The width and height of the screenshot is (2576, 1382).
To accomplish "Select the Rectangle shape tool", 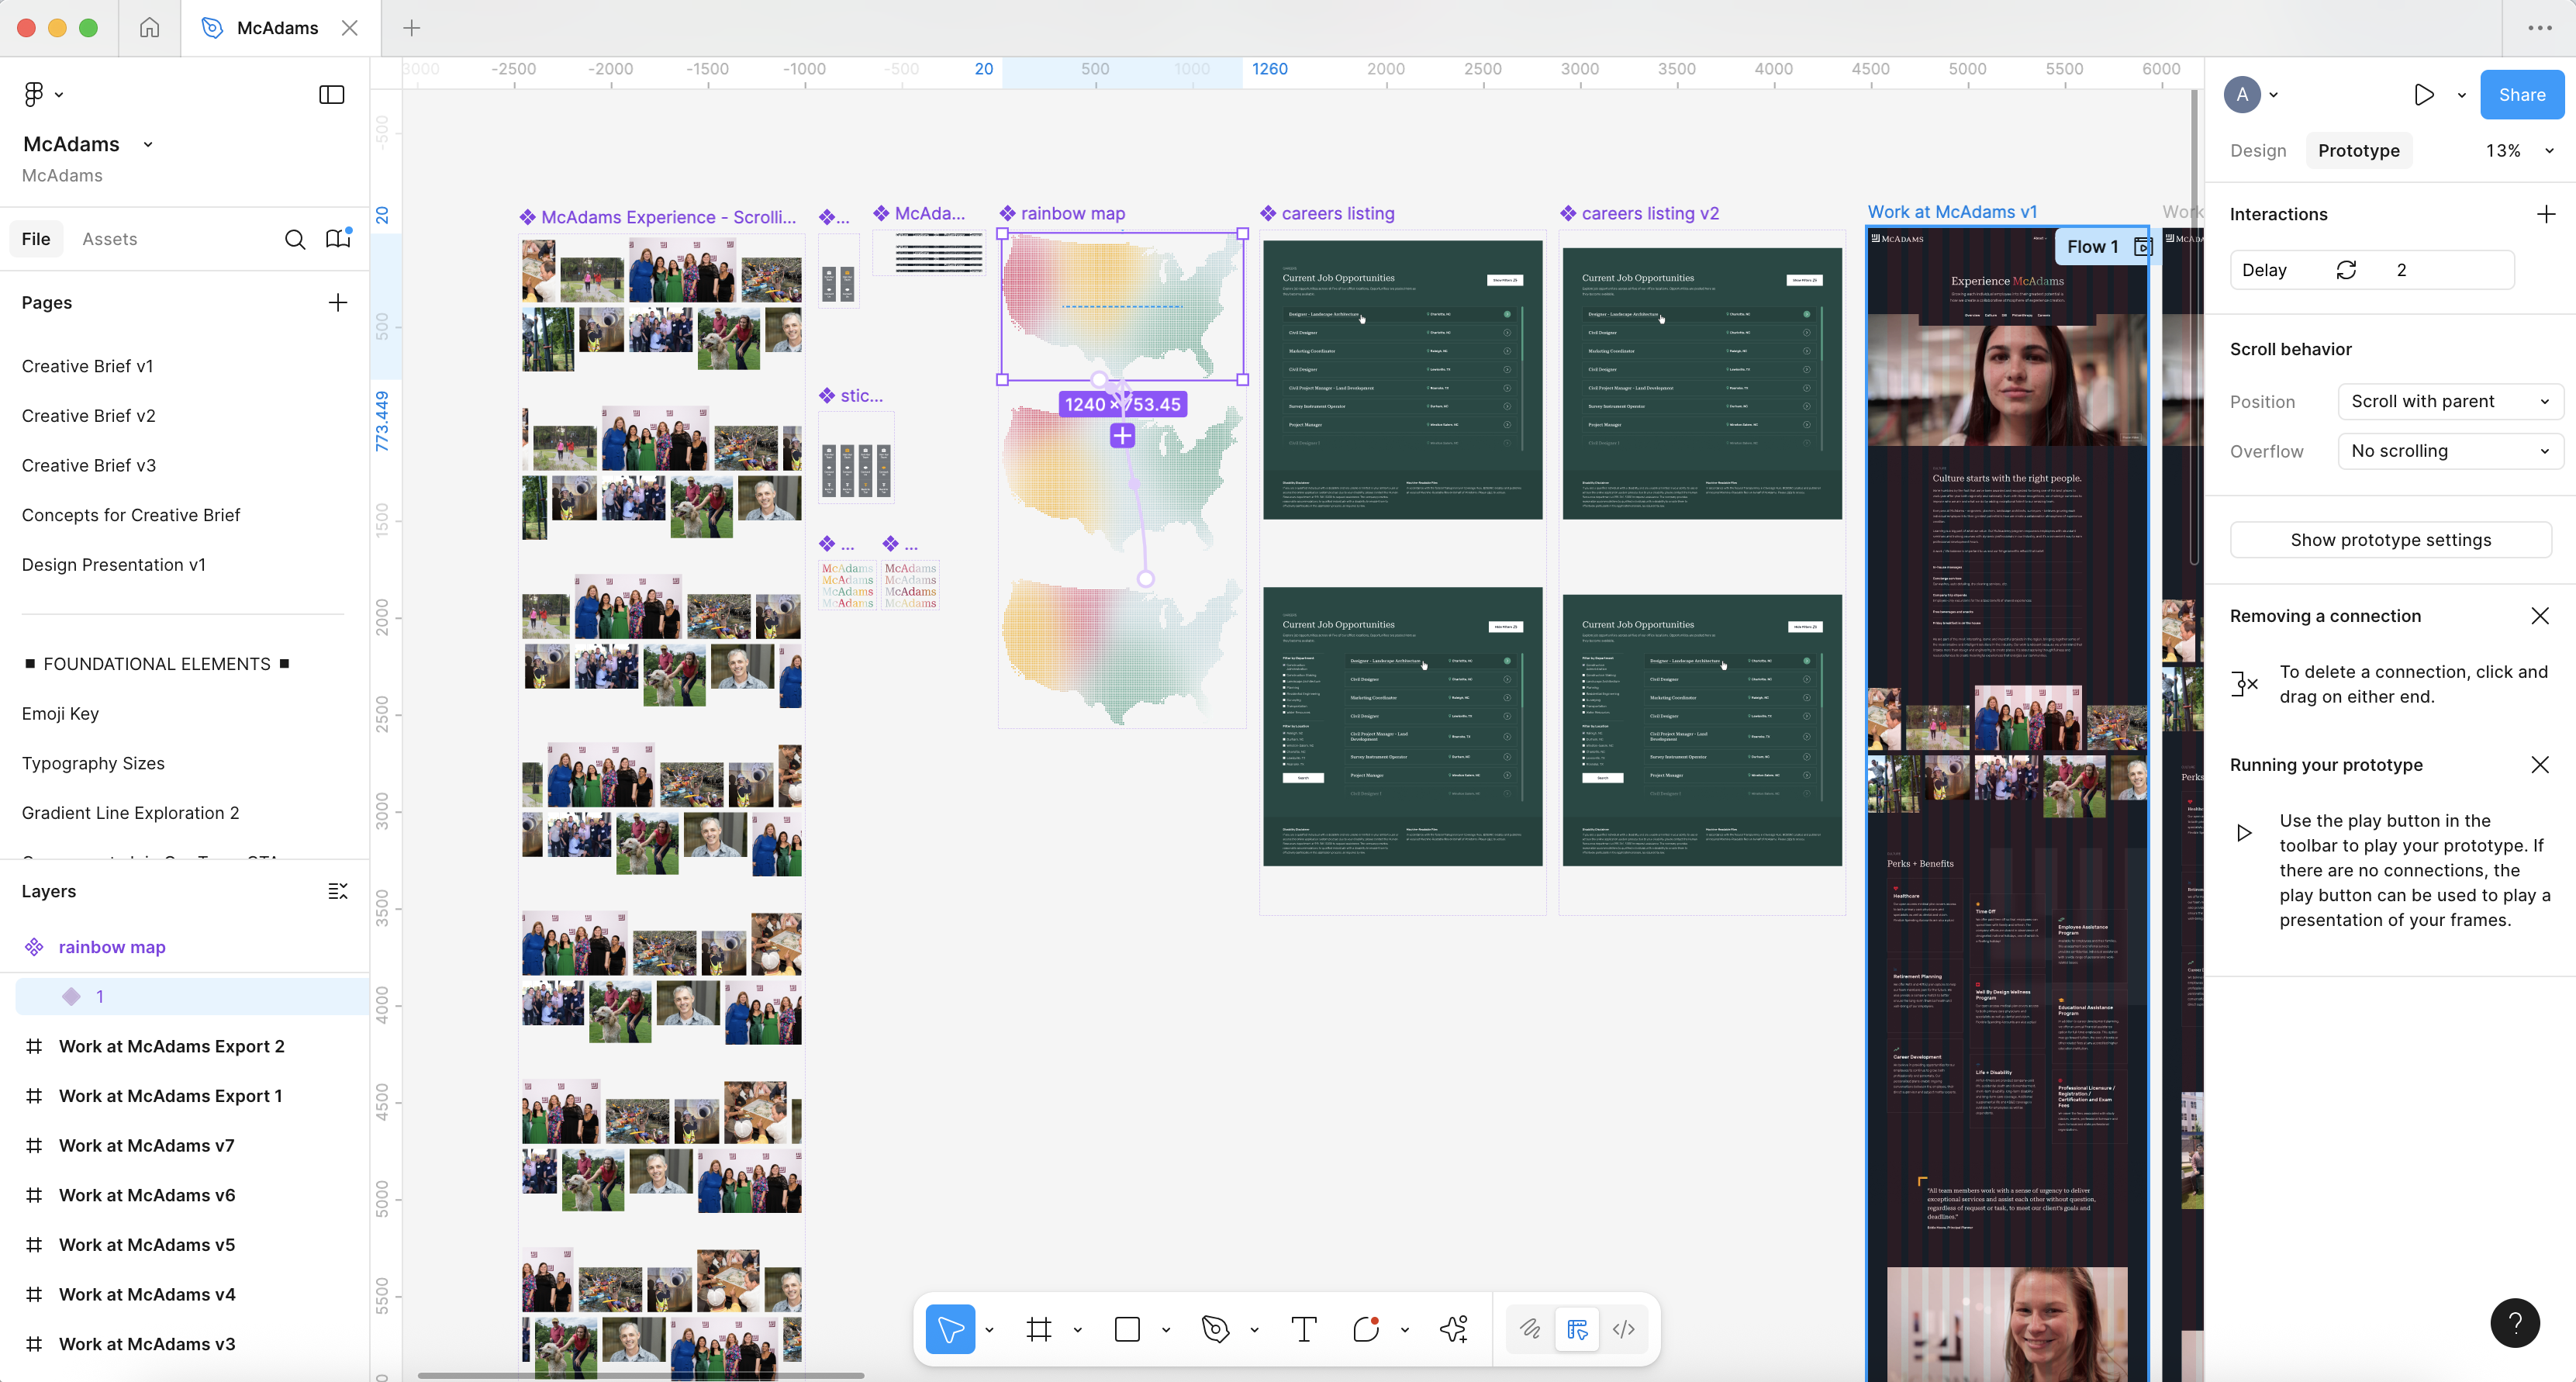I will point(1127,1329).
